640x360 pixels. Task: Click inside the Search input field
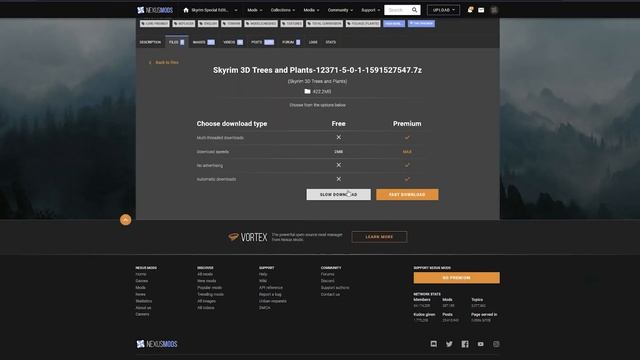tap(397, 10)
